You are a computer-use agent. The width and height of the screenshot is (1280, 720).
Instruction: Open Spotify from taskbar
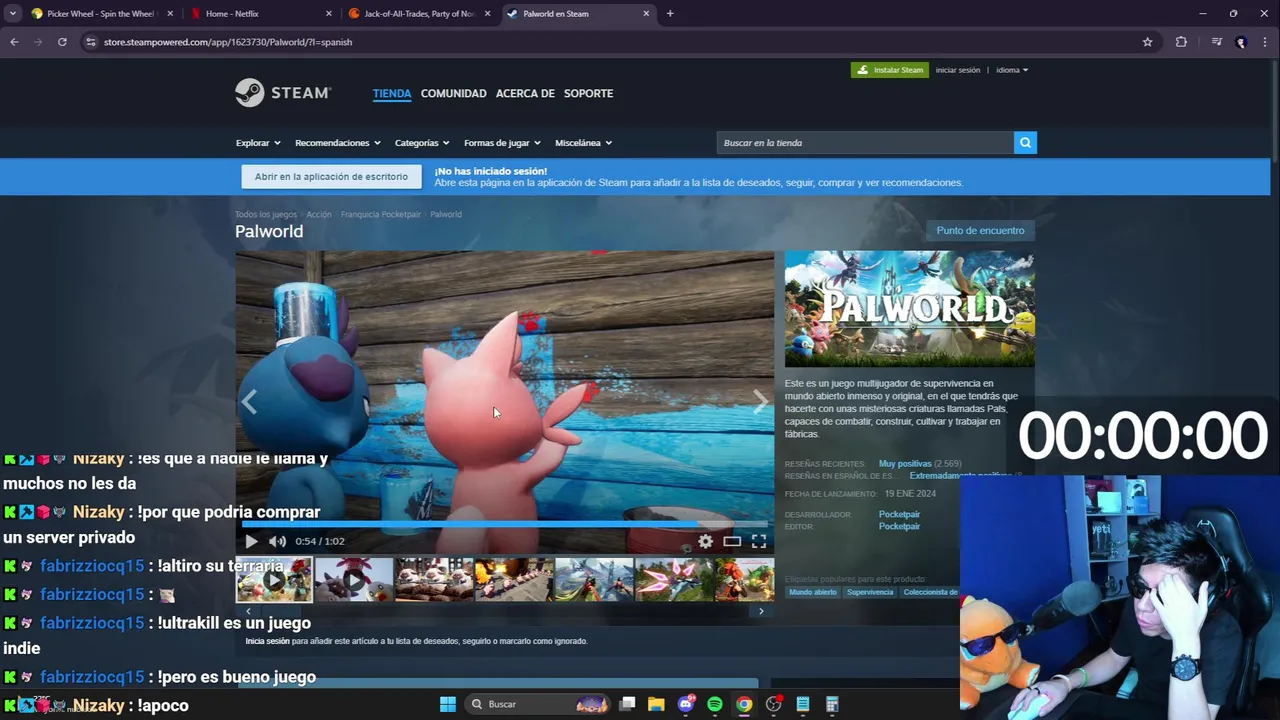[x=715, y=704]
